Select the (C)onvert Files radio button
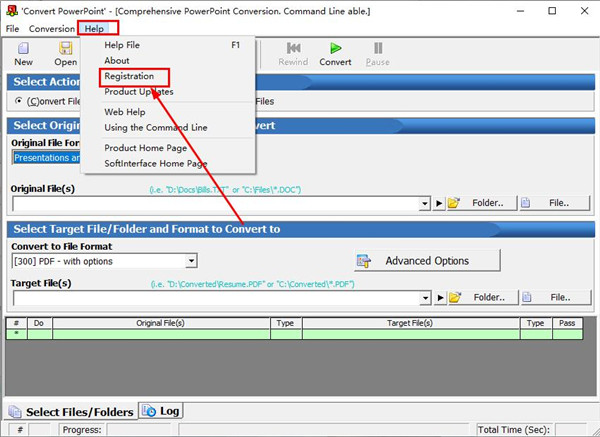Image resolution: width=600 pixels, height=437 pixels. [x=18, y=101]
